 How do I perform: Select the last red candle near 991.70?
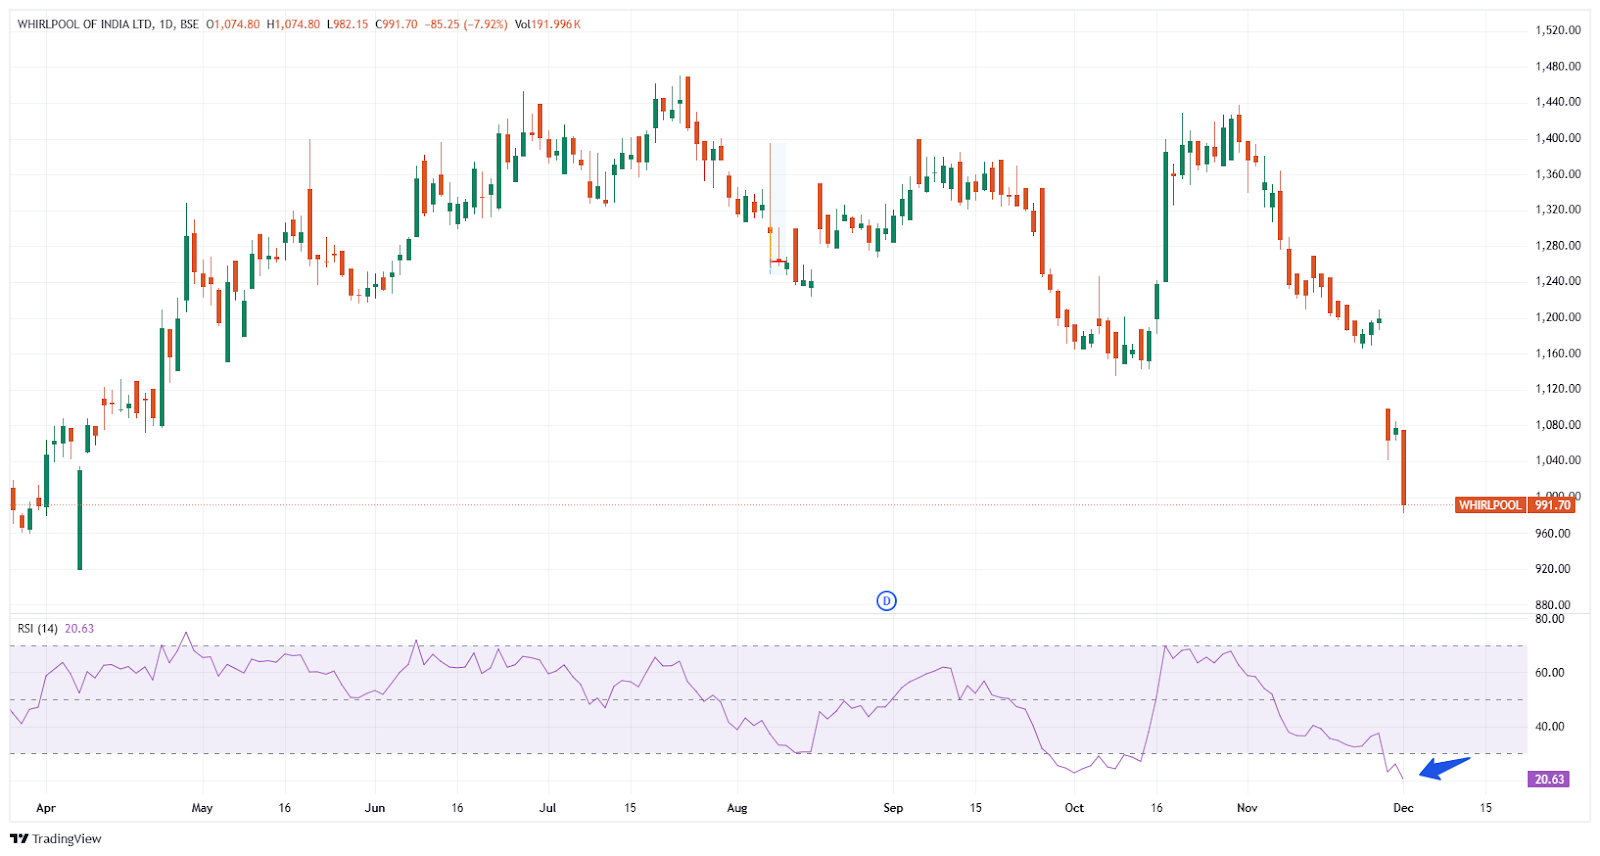1404,468
